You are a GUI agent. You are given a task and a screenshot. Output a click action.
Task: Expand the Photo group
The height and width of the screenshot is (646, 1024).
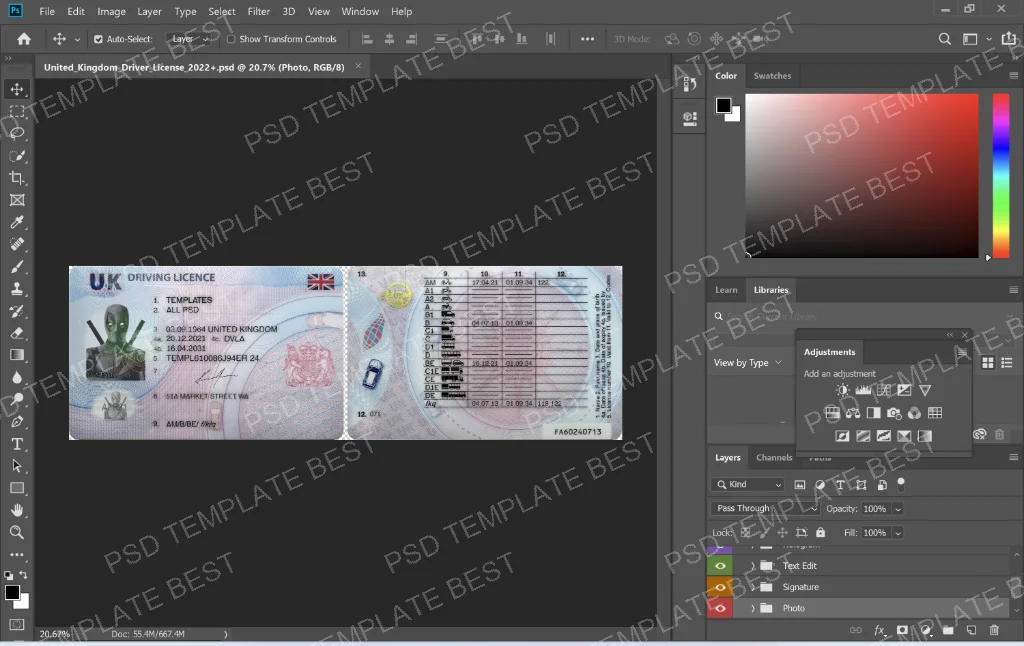point(752,608)
